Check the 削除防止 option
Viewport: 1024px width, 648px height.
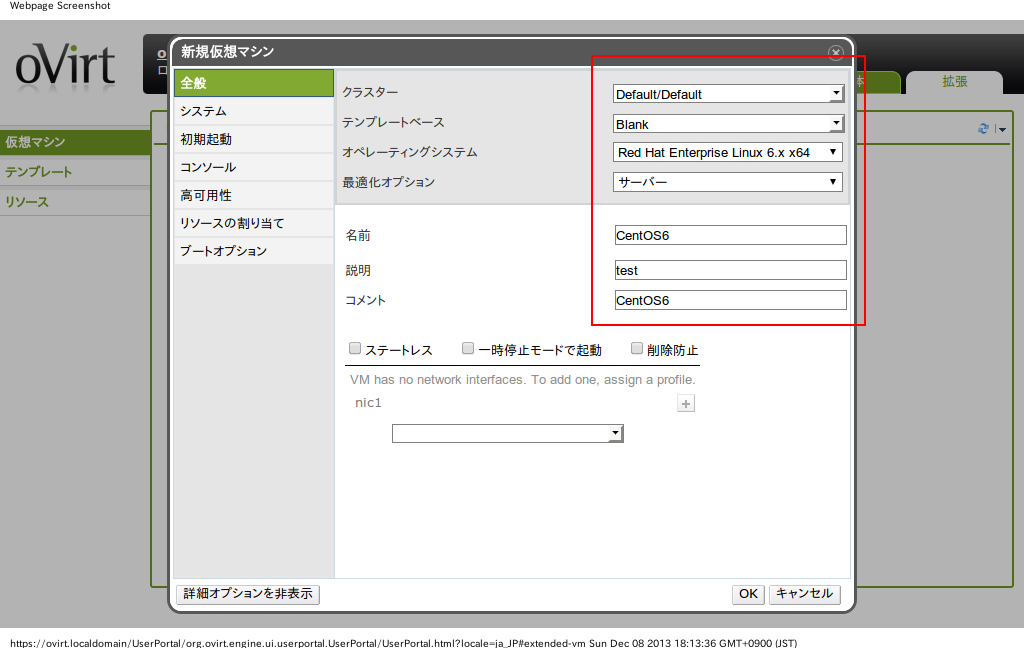[637, 349]
